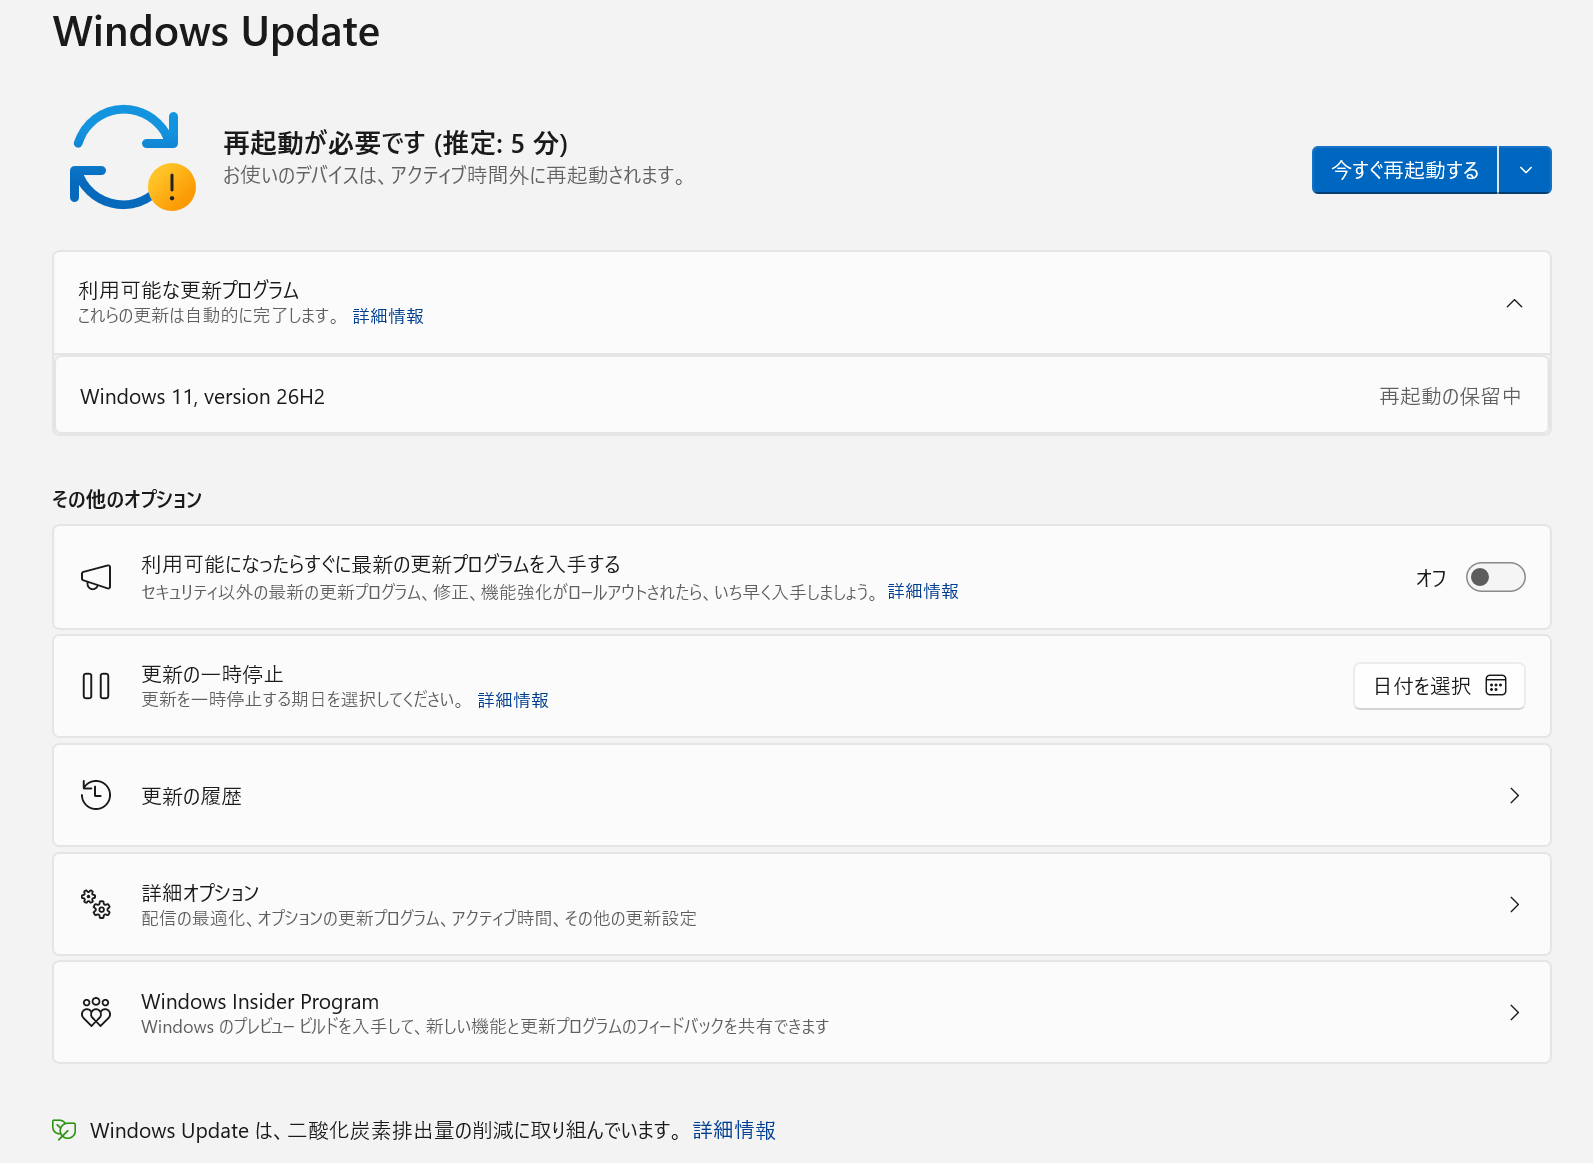The width and height of the screenshot is (1593, 1163).
Task: Click the 更新の一時停止 title text
Action: tap(212, 674)
